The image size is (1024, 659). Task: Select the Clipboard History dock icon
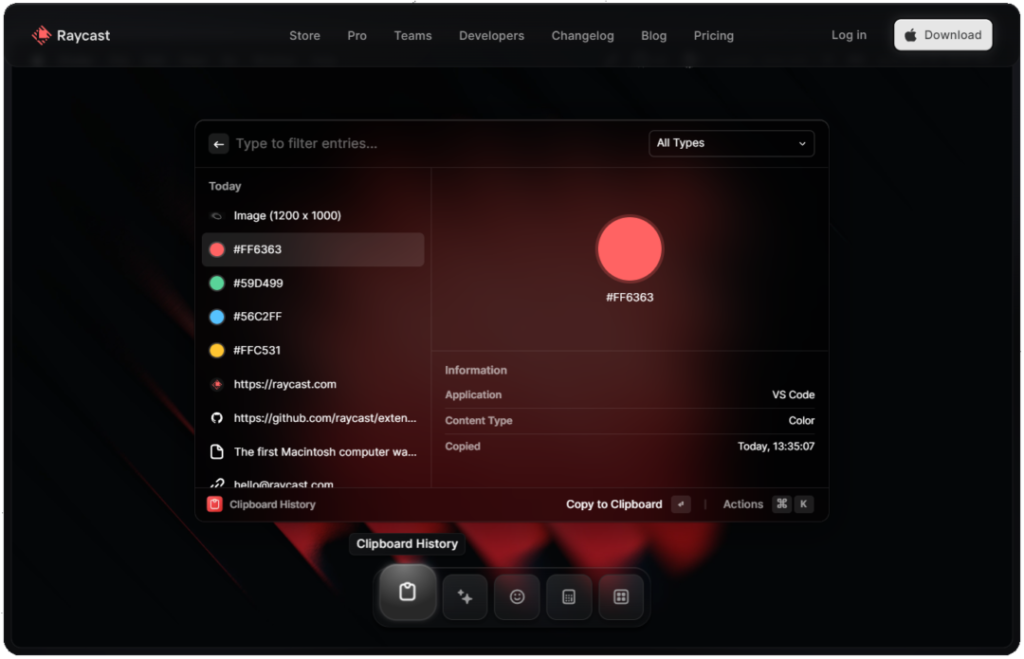[x=408, y=592]
